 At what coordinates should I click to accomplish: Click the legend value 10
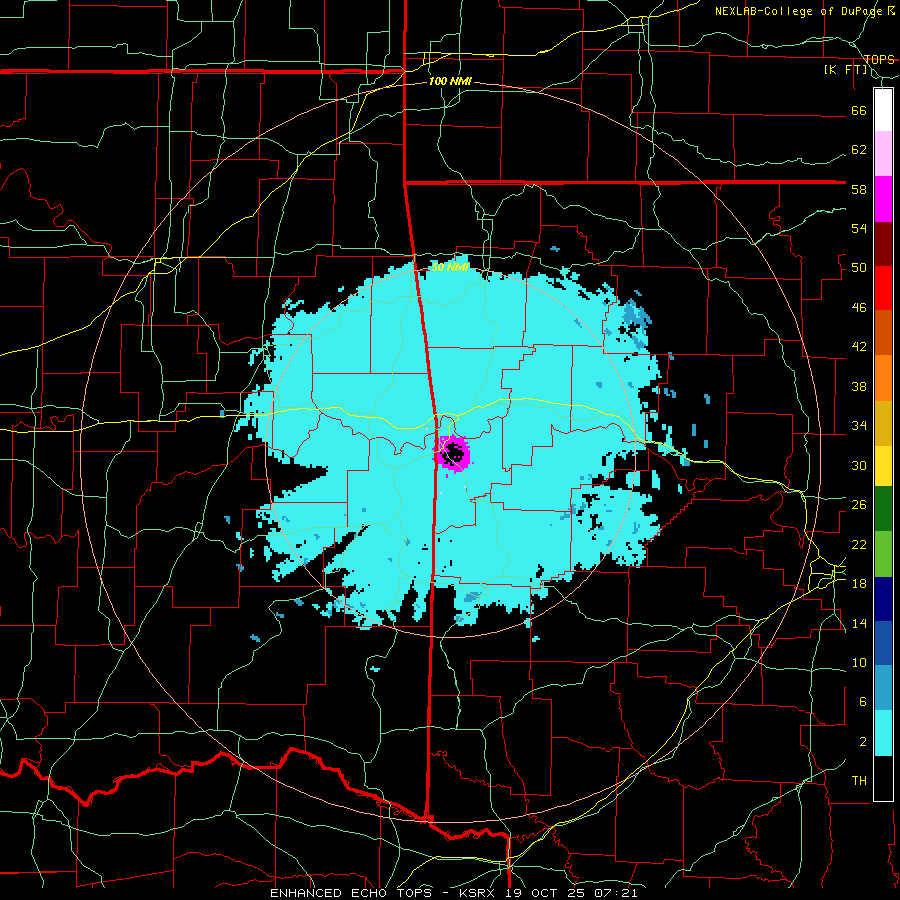coord(859,662)
